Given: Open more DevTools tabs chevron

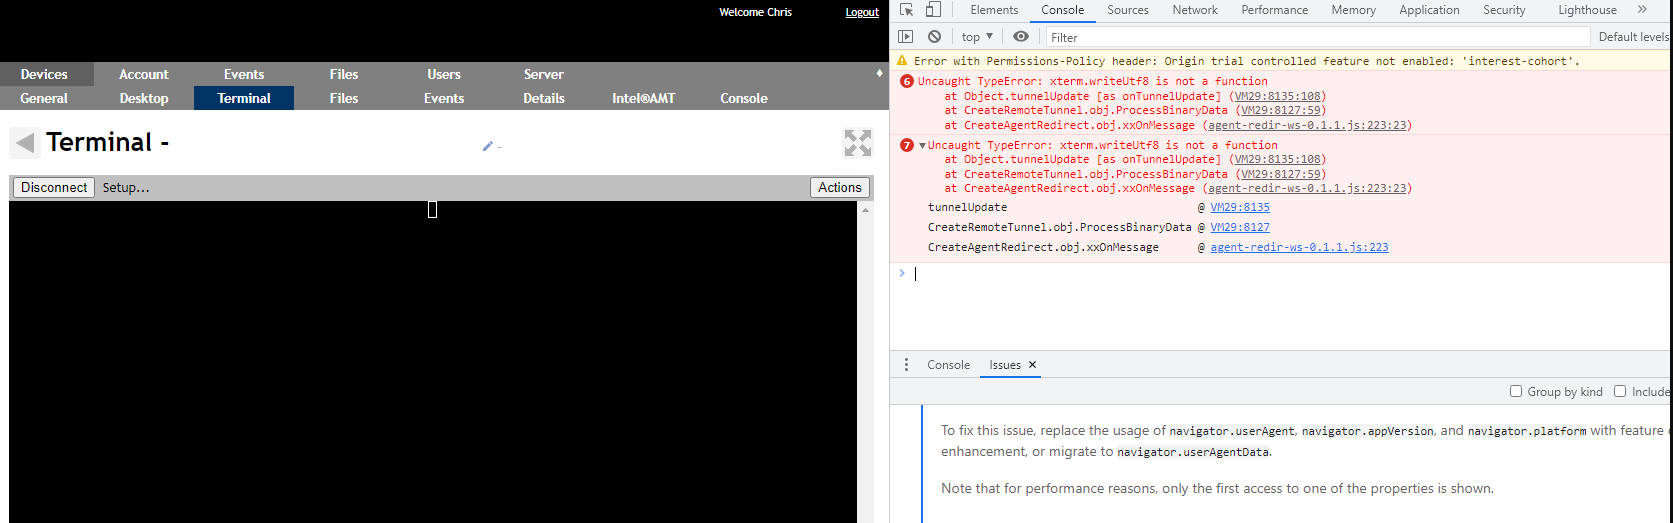Looking at the screenshot, I should [1642, 10].
